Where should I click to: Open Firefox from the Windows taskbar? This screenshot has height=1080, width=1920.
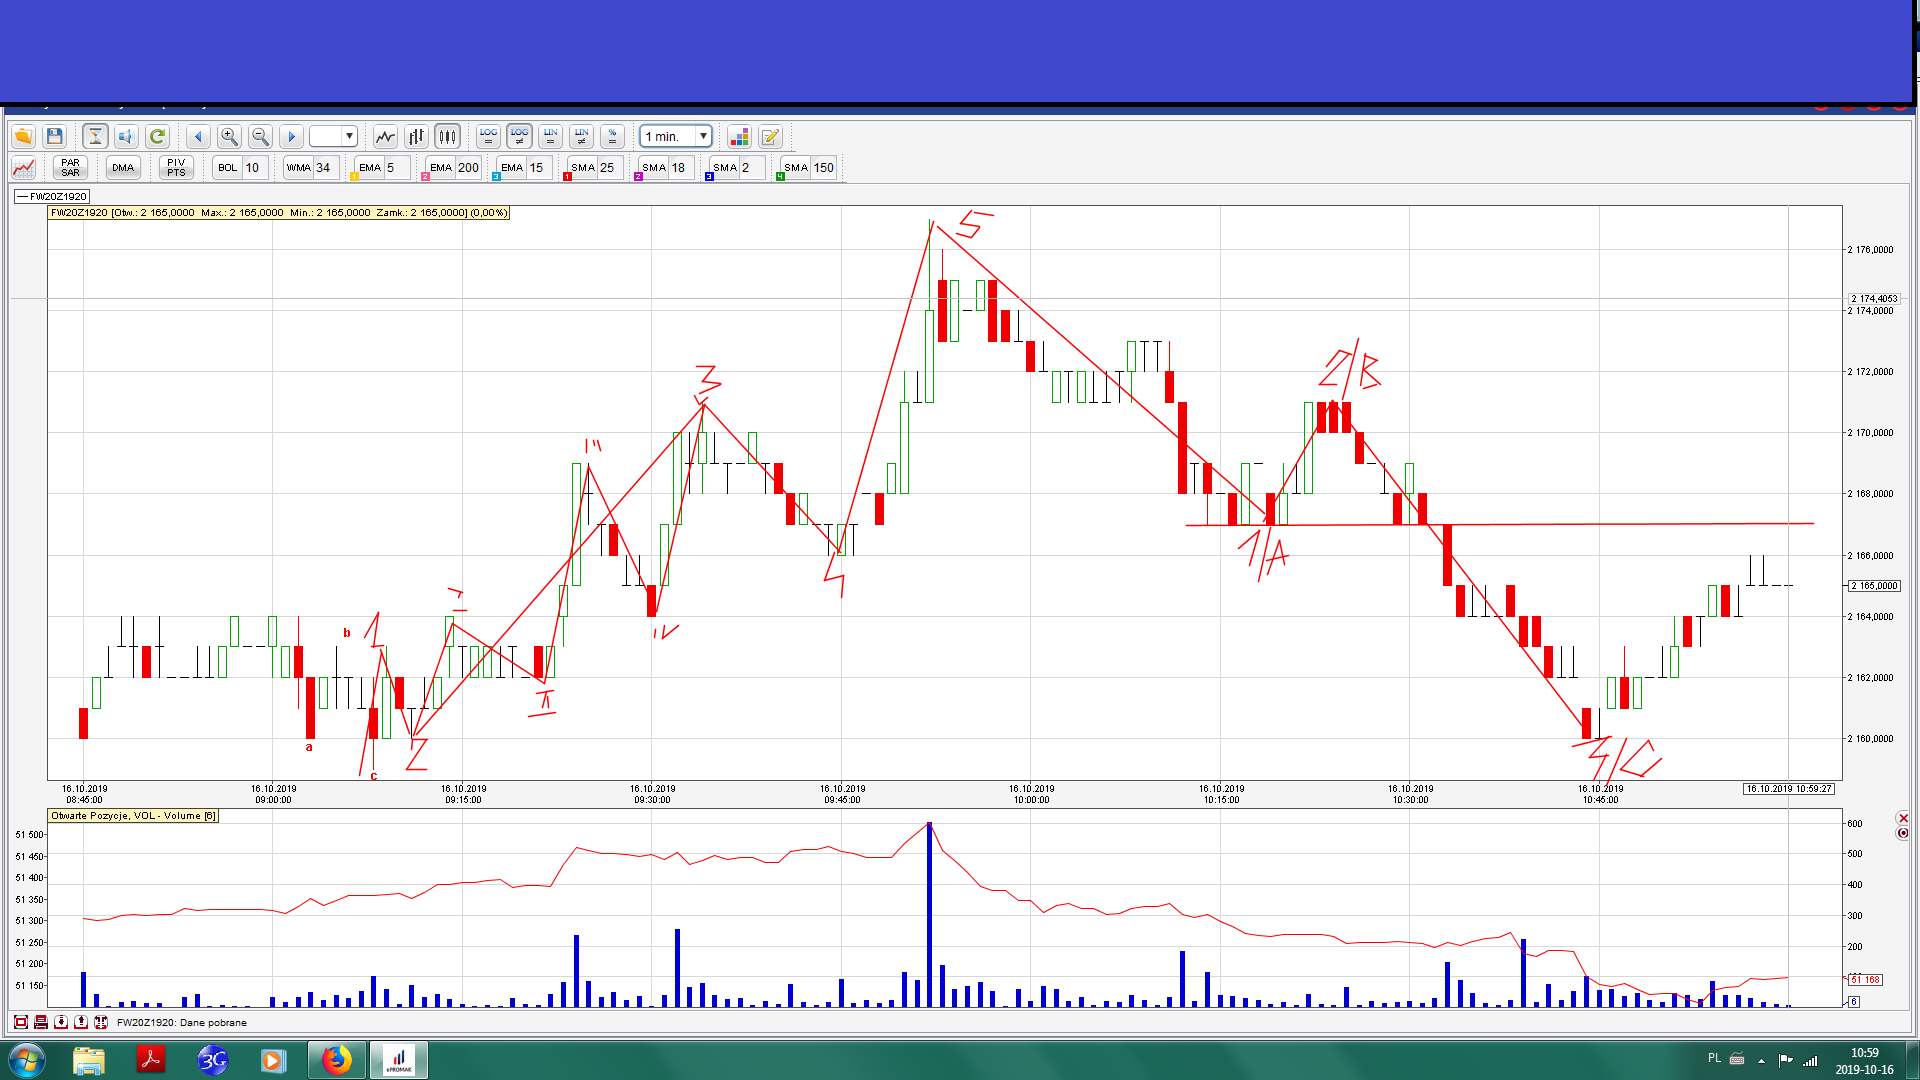[336, 1060]
